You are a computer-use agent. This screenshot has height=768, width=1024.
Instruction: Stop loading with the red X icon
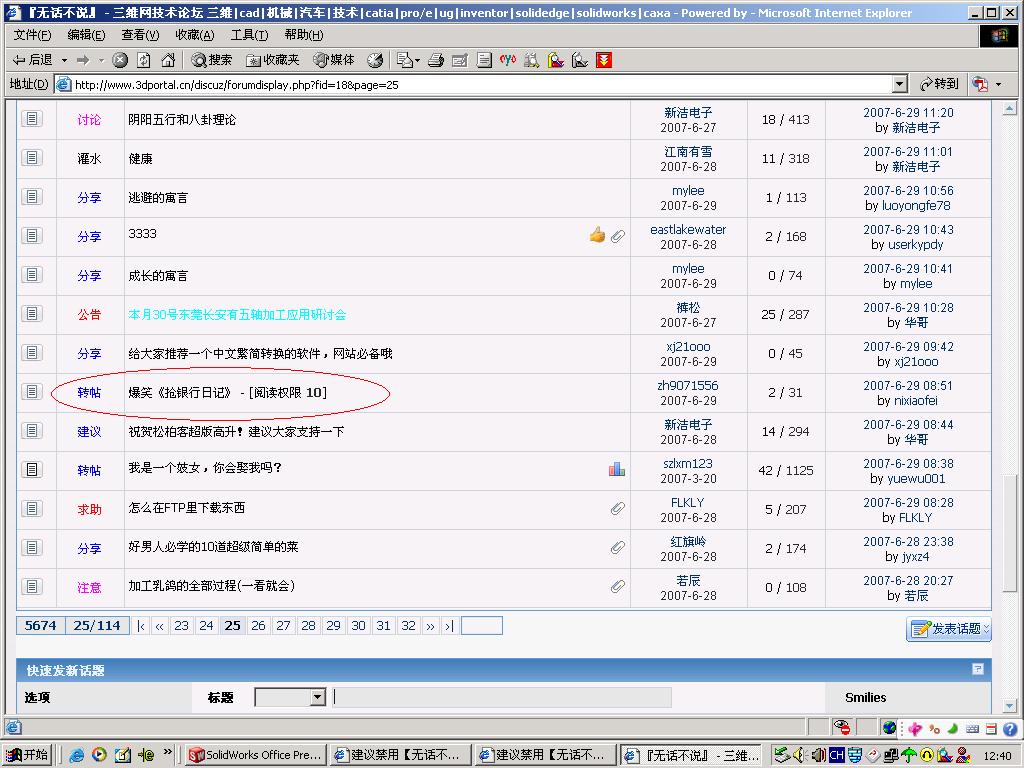click(x=120, y=60)
